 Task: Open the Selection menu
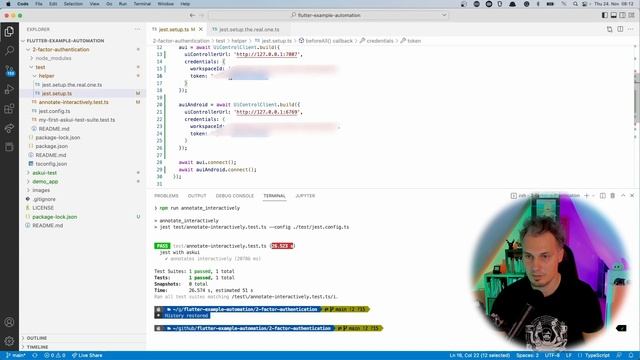click(73, 4)
